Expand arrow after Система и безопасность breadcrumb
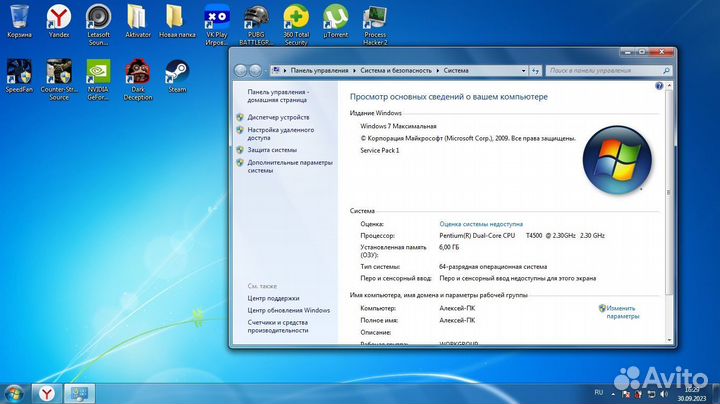 click(438, 71)
